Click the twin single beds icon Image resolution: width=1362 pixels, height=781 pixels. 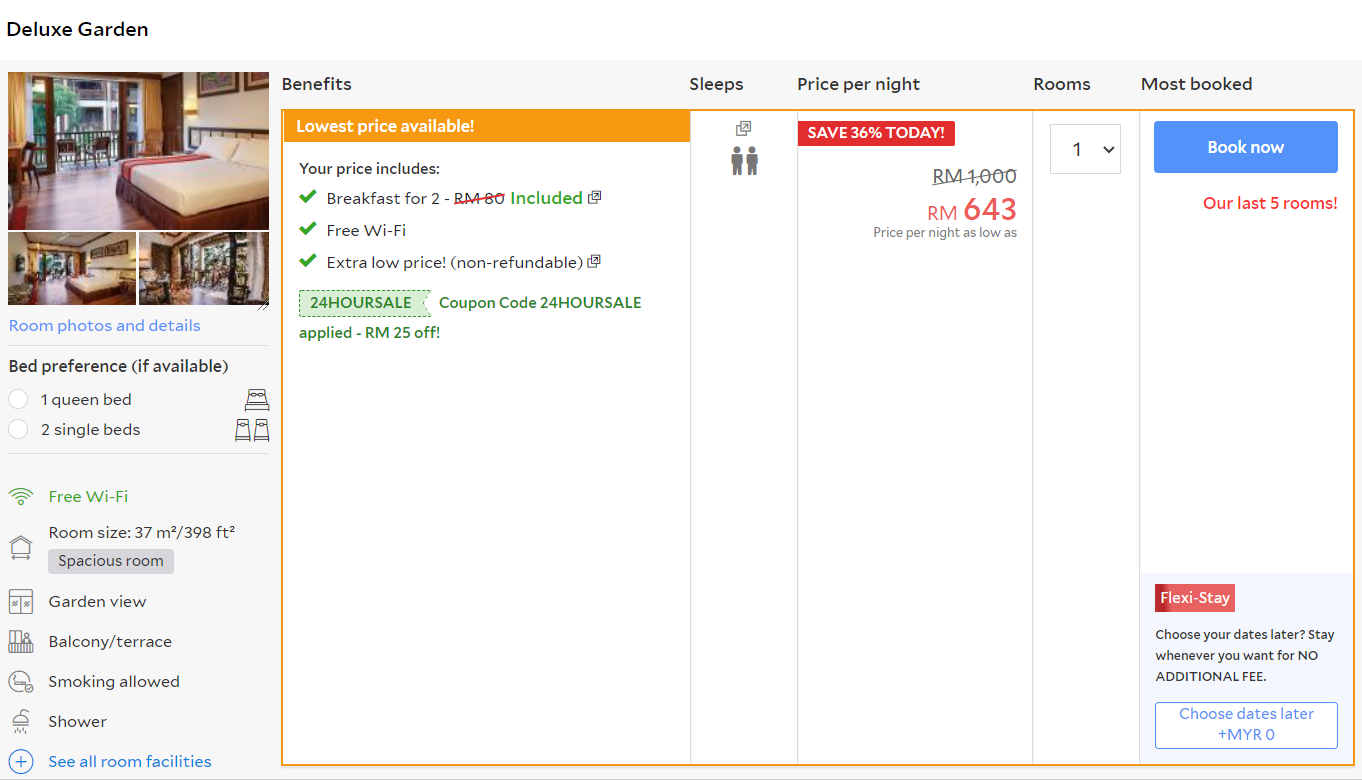click(252, 430)
